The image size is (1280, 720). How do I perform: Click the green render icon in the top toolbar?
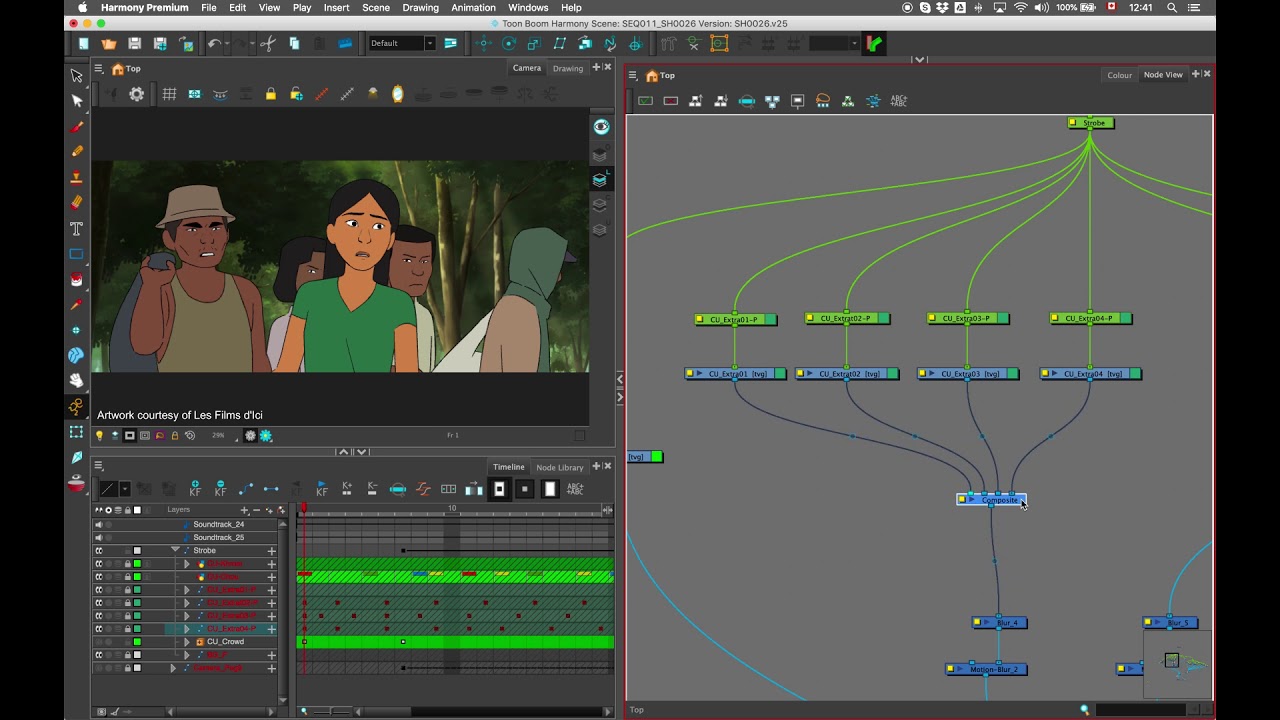click(875, 44)
